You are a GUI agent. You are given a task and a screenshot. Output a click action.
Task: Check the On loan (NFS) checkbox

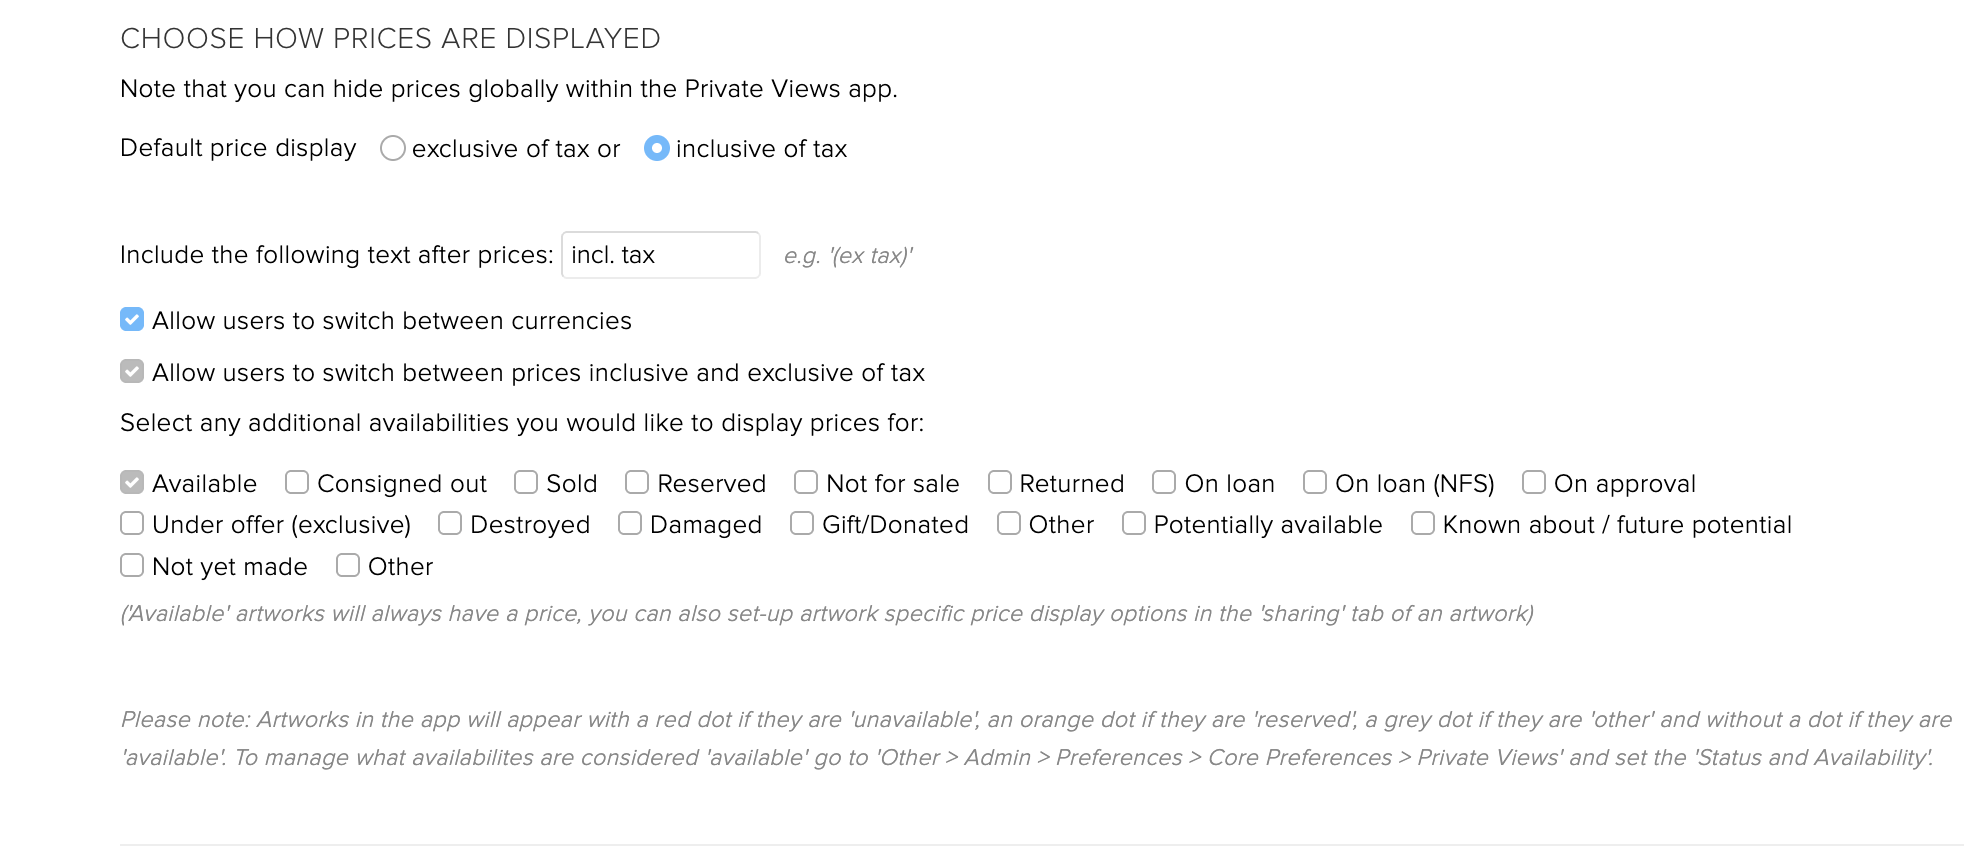click(1315, 483)
